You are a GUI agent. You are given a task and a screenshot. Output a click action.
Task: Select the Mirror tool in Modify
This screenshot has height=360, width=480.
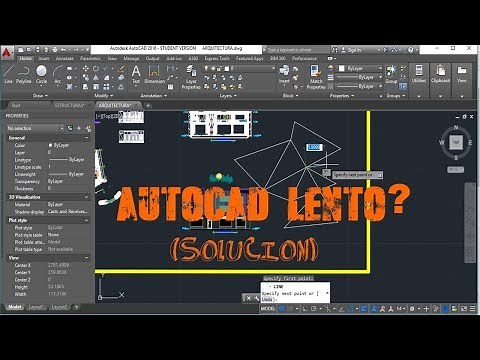coord(96,78)
